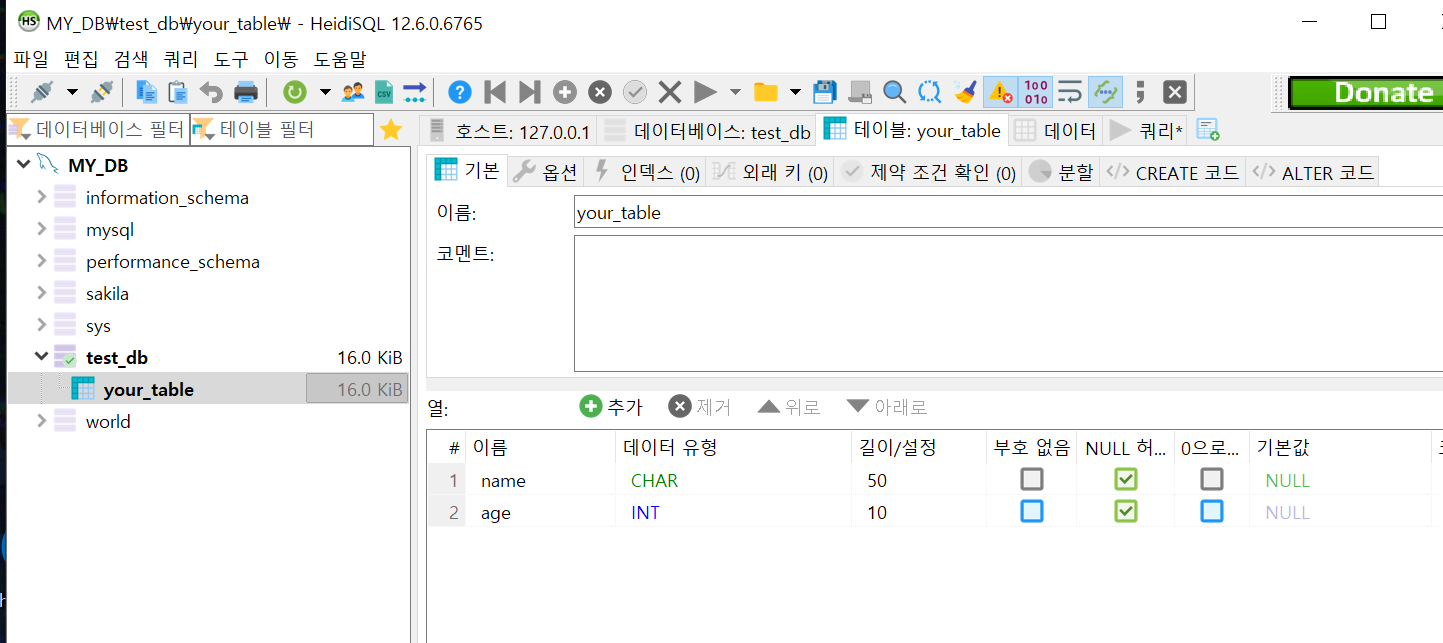Toggle zerofill checkbox for age column
This screenshot has width=1443, height=643.
(1212, 512)
